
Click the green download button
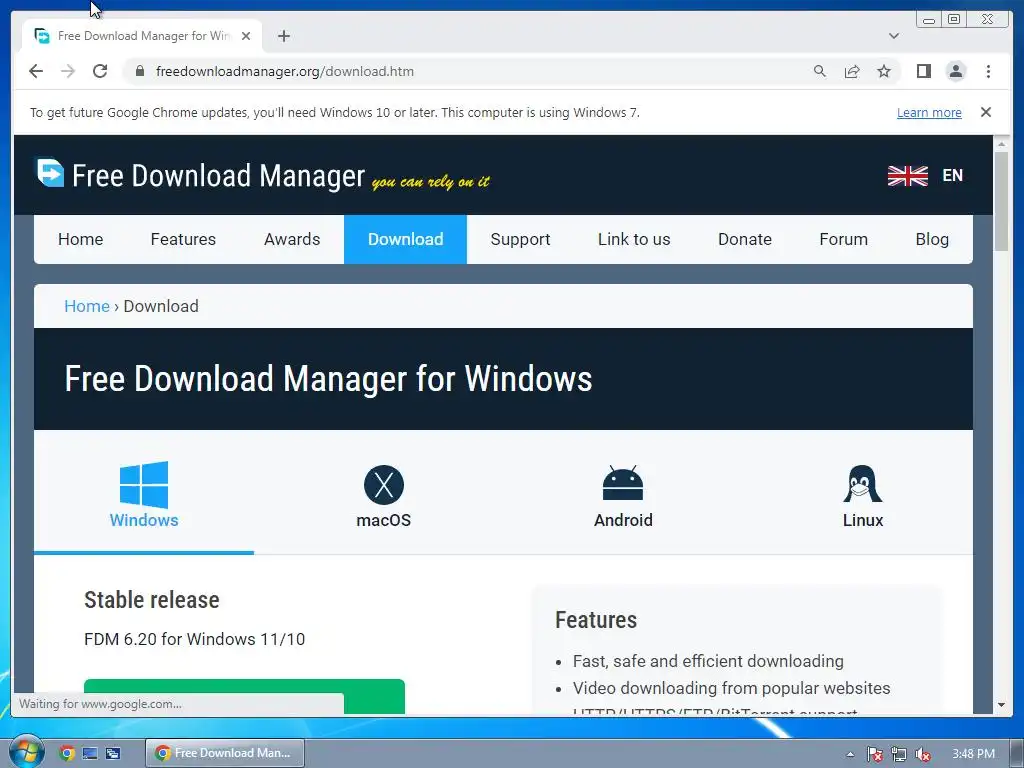pos(244,696)
